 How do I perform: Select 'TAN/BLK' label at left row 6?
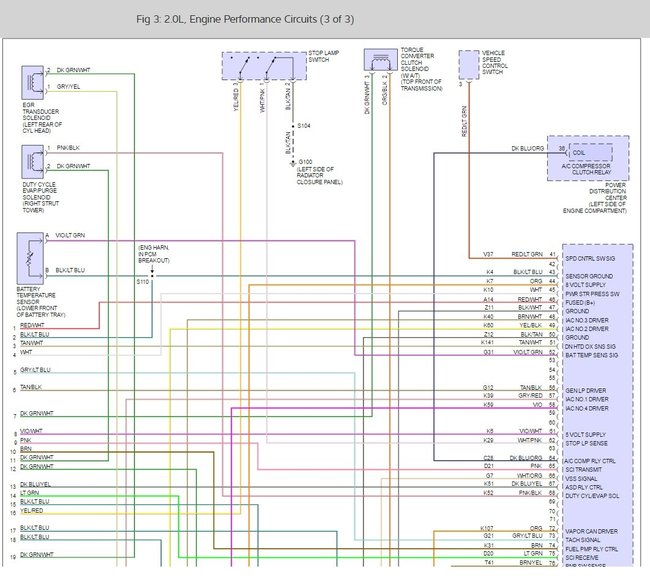[x=31, y=387]
